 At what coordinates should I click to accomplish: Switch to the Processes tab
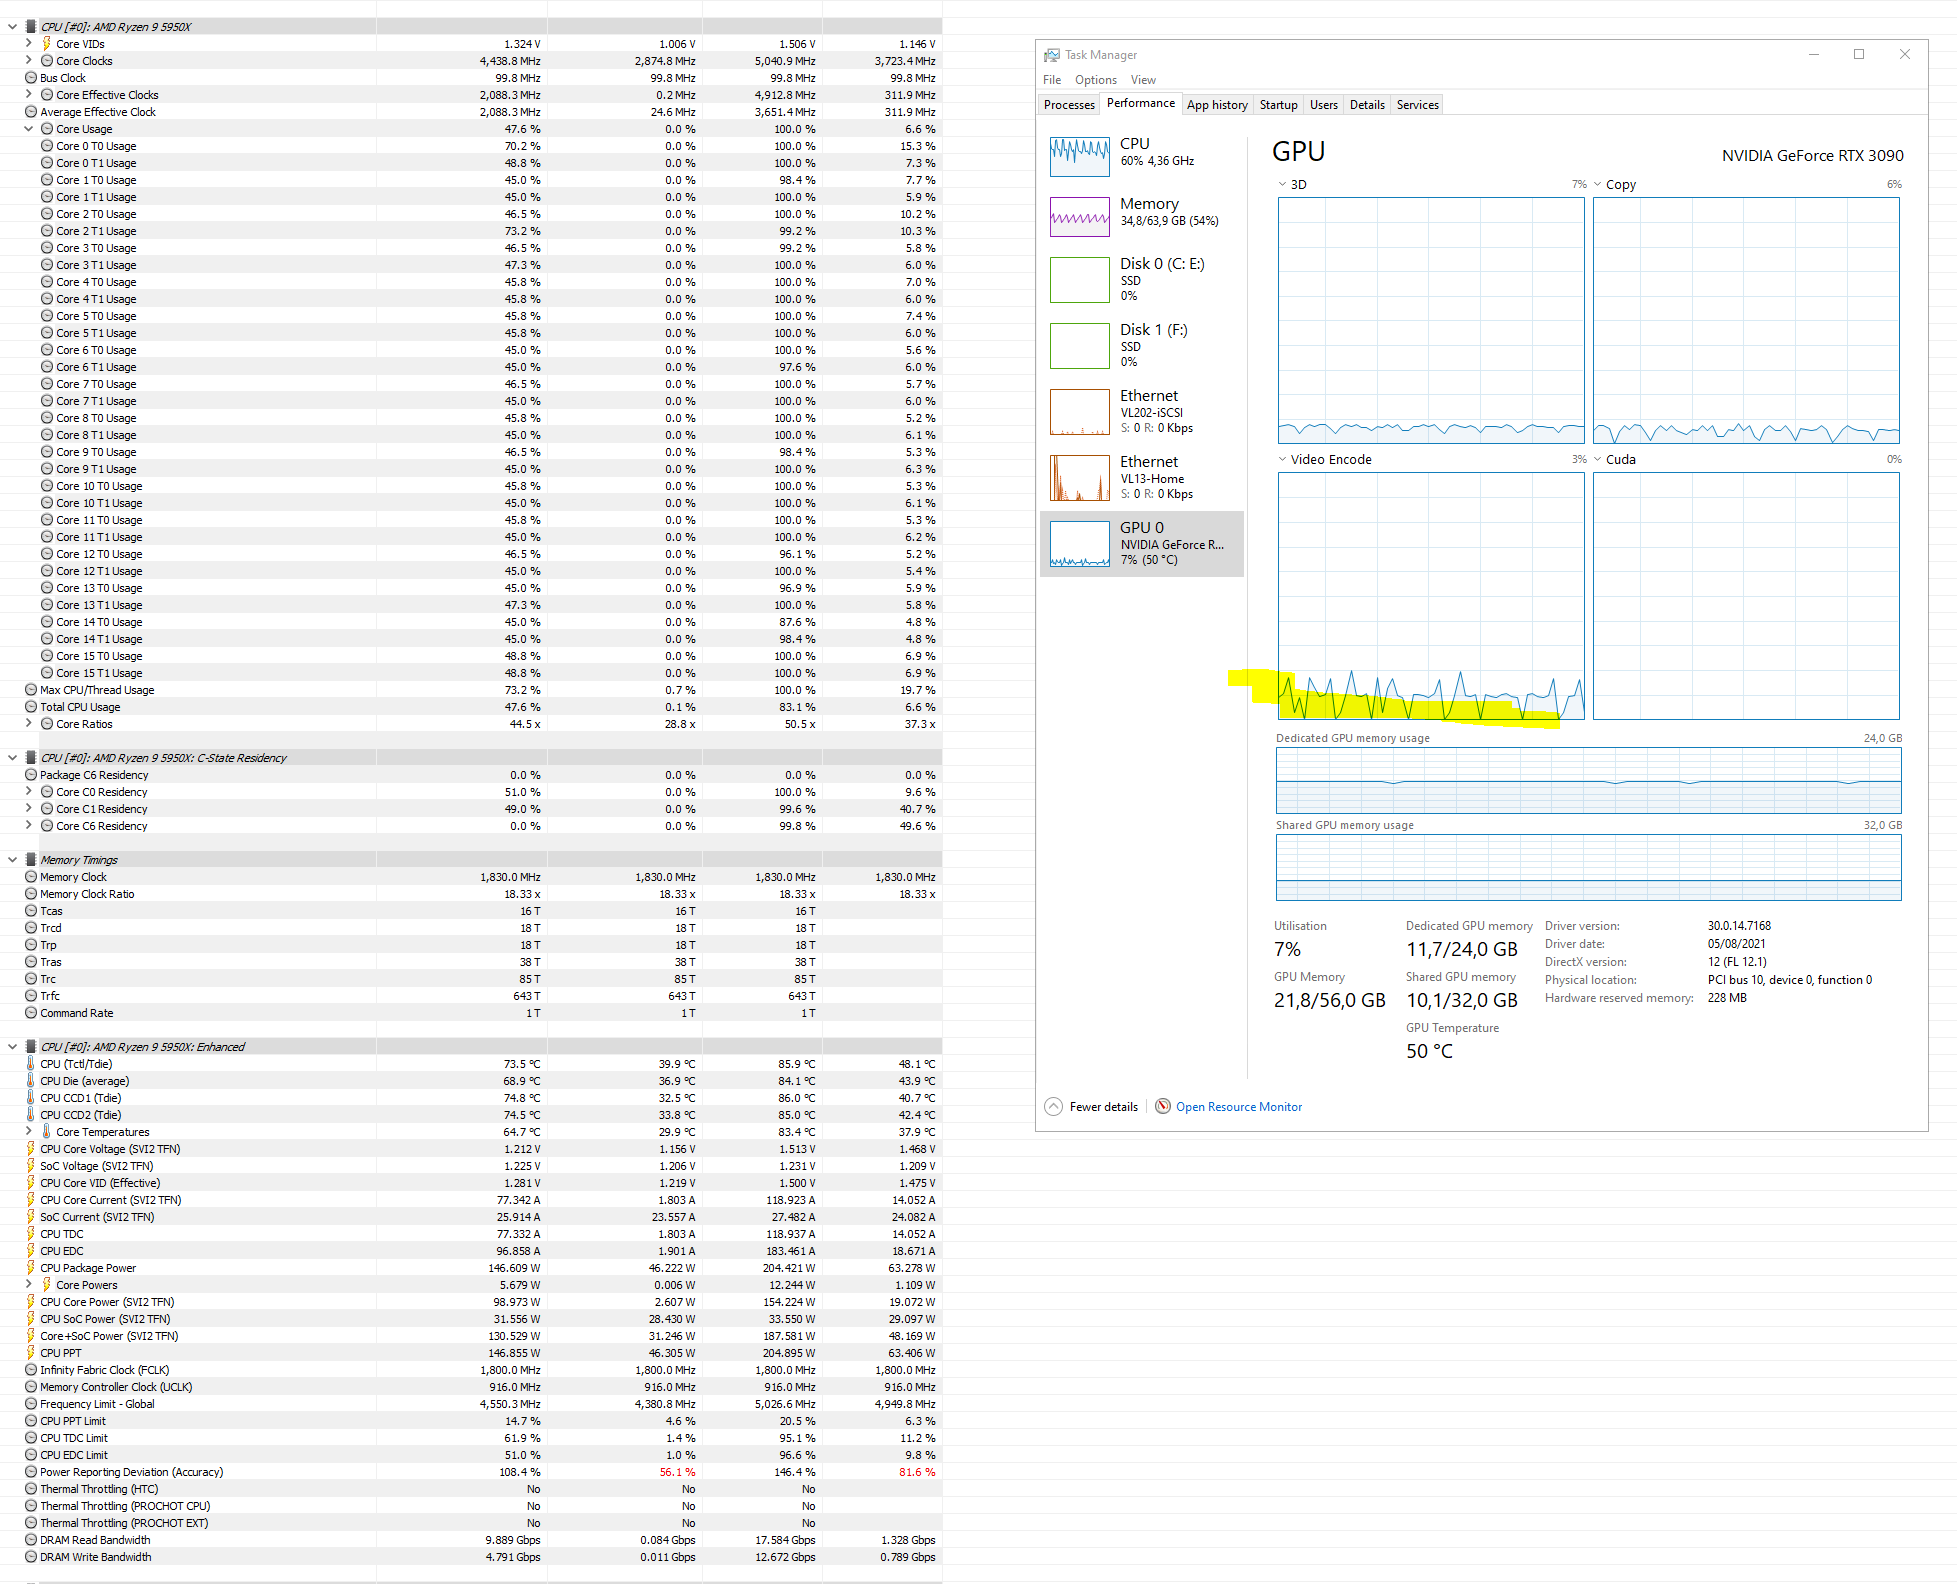[x=1069, y=105]
